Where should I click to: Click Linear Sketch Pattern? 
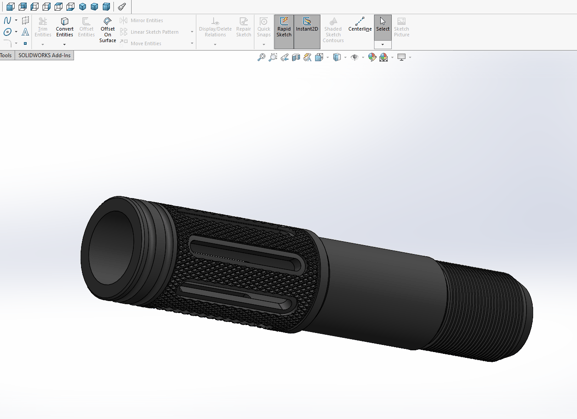click(149, 32)
